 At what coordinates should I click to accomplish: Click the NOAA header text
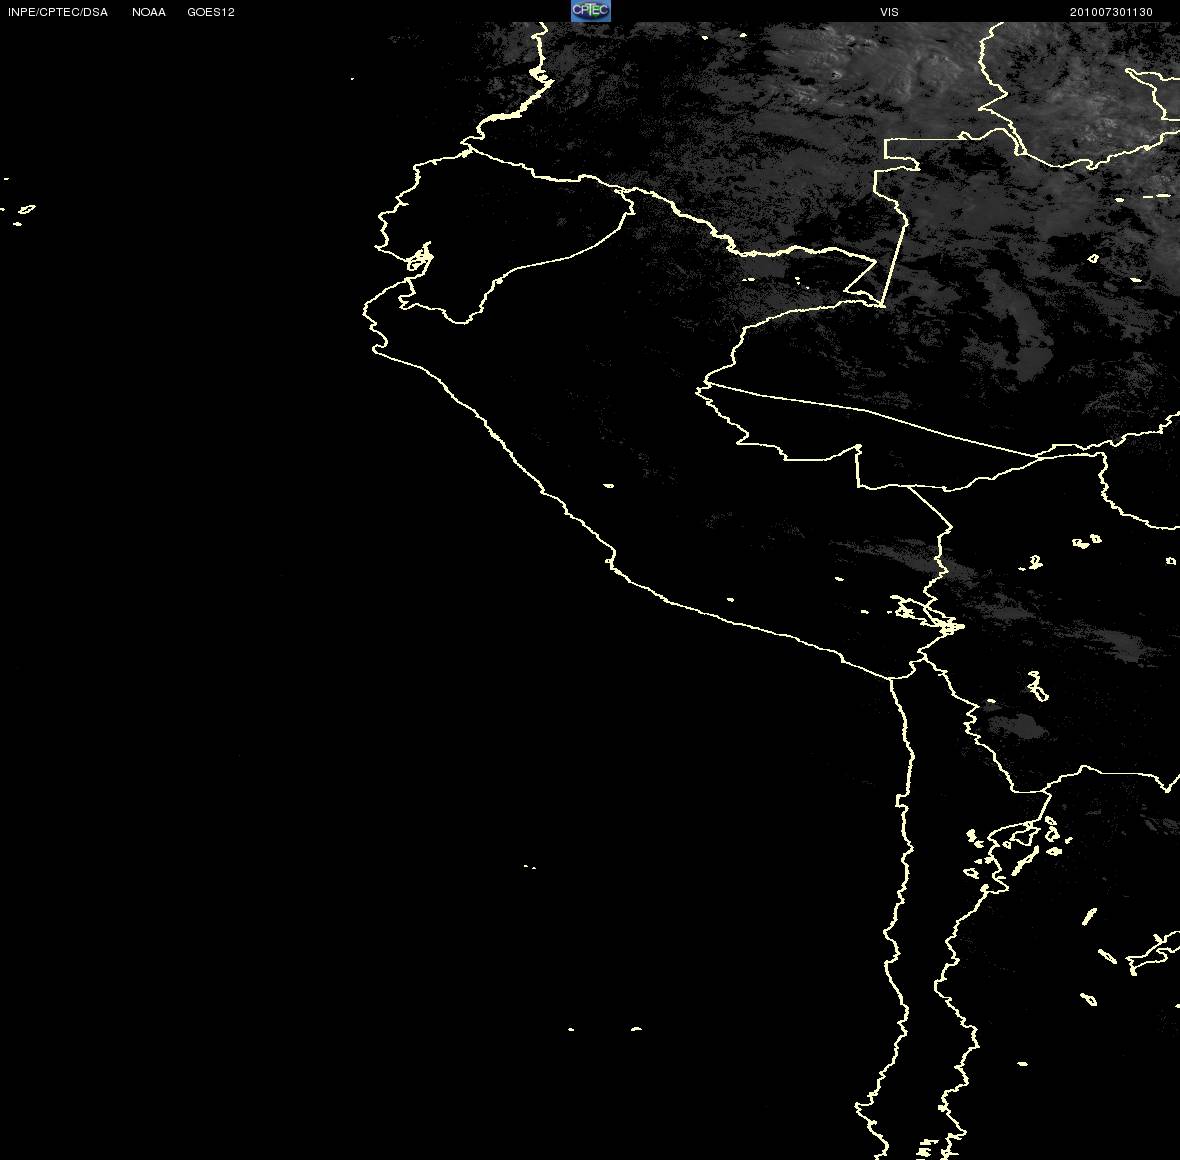pyautogui.click(x=149, y=12)
